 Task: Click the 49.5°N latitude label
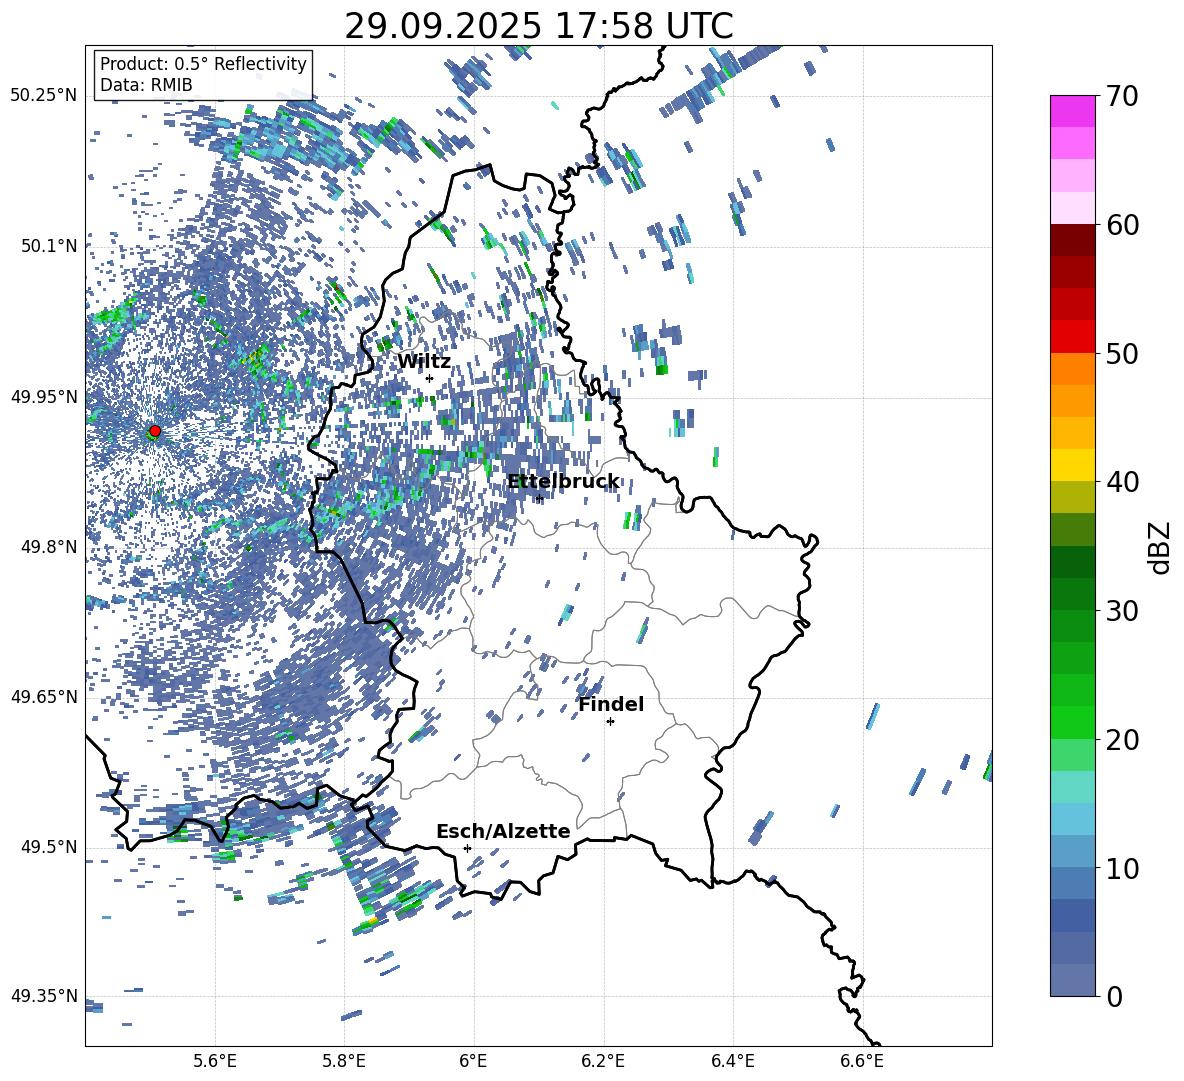(49, 847)
